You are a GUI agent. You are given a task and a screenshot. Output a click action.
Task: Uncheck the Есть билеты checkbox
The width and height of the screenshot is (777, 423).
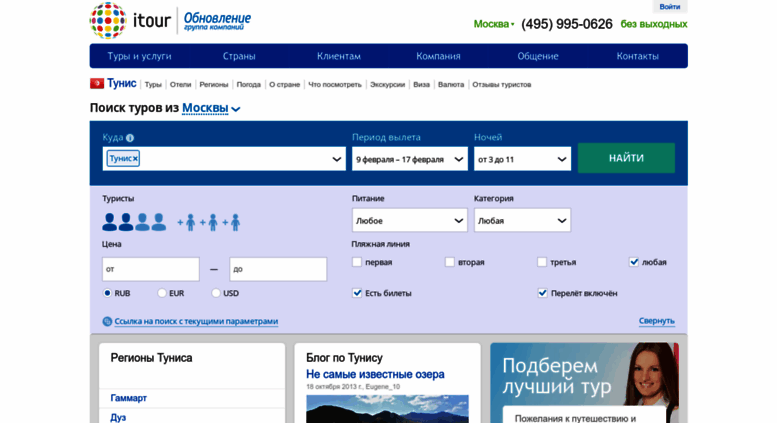tap(357, 293)
